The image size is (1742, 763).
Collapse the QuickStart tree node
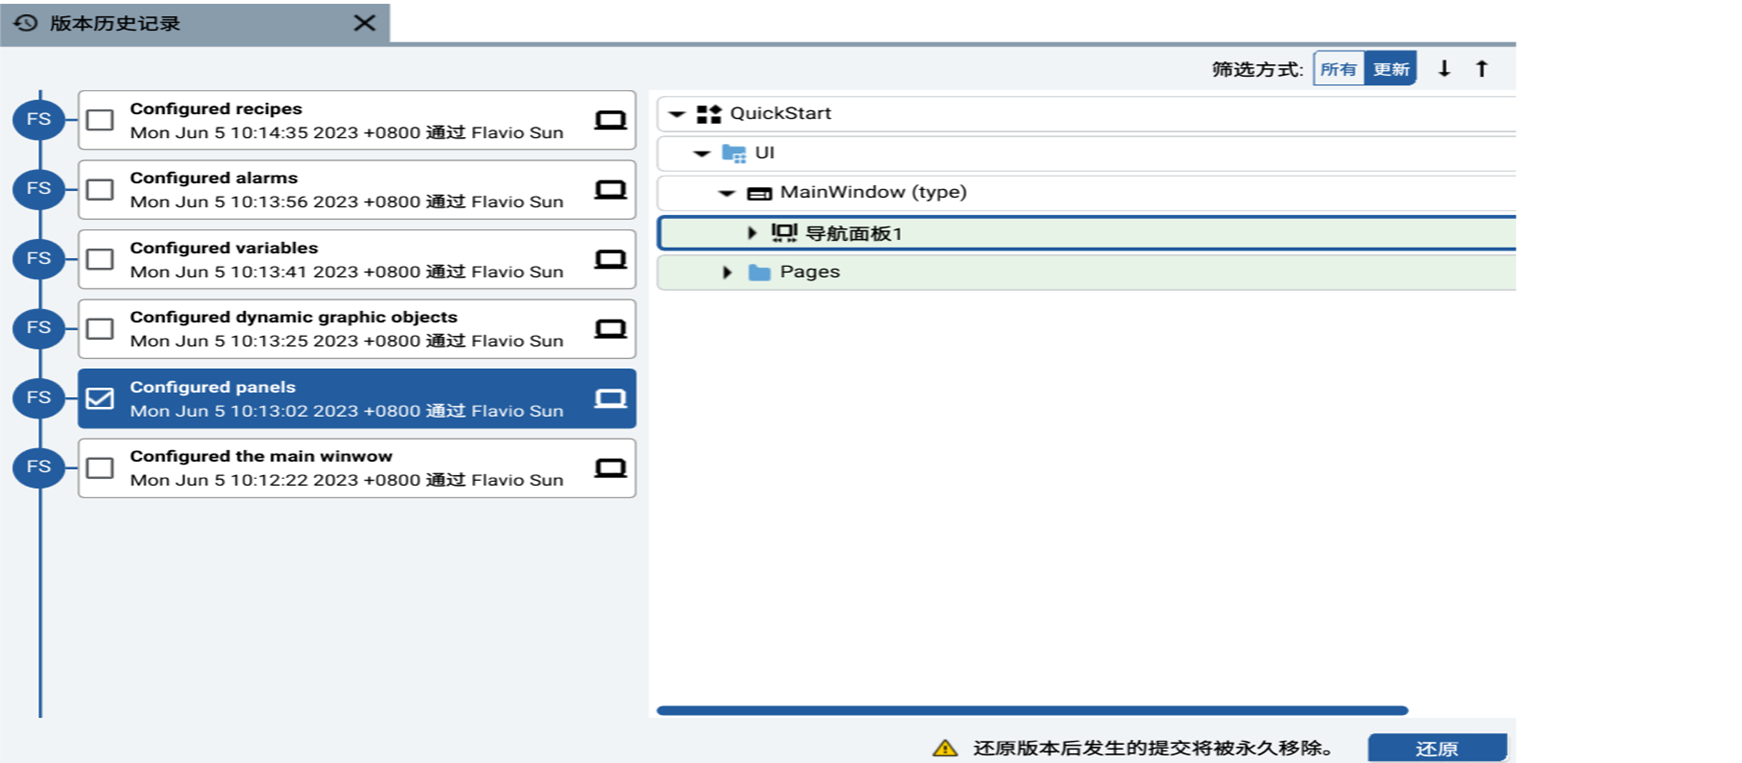pyautogui.click(x=677, y=114)
